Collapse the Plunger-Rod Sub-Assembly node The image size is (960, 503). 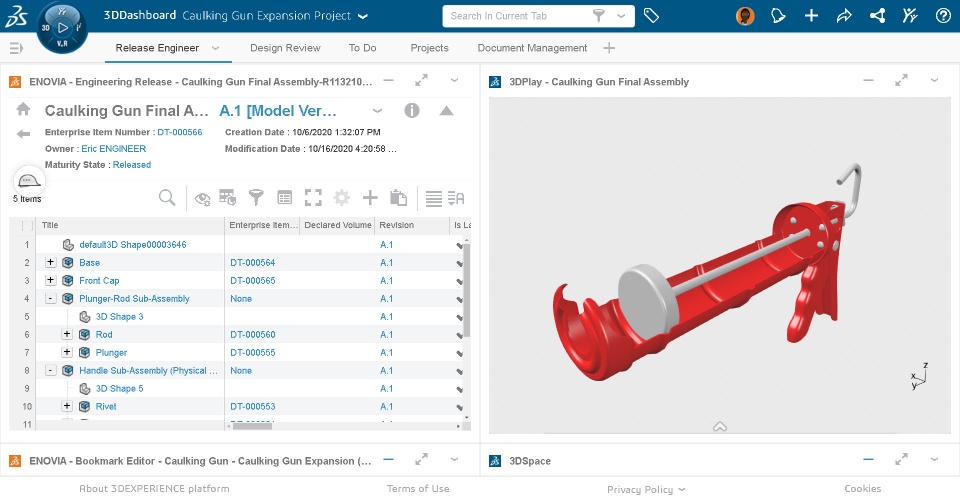point(51,298)
